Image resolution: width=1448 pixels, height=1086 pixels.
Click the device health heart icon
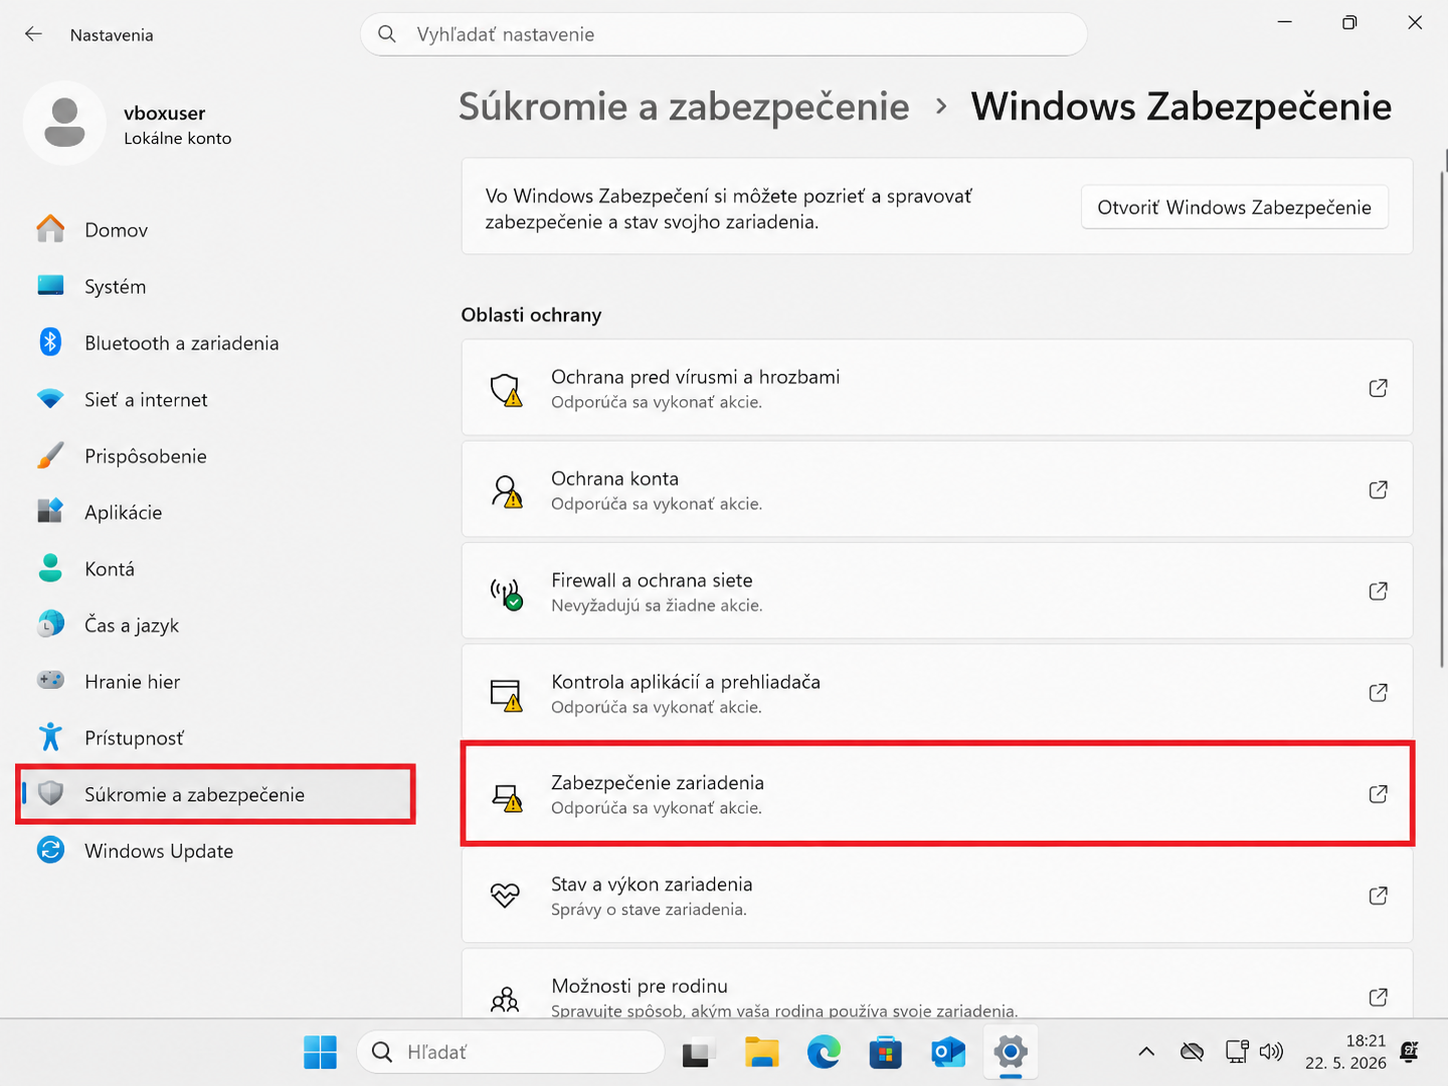pyautogui.click(x=505, y=895)
